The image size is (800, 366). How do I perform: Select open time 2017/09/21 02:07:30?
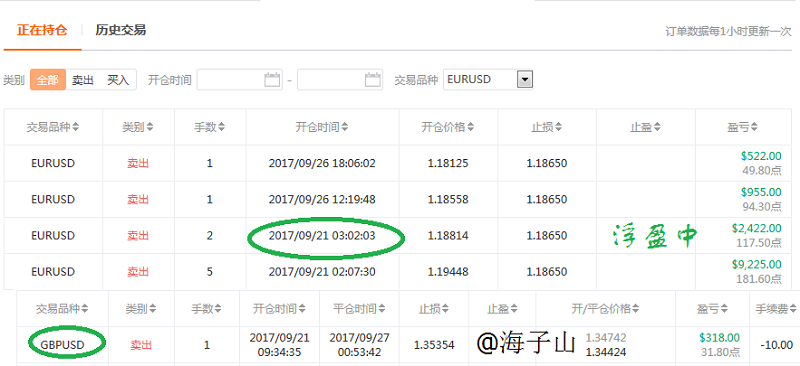click(322, 272)
